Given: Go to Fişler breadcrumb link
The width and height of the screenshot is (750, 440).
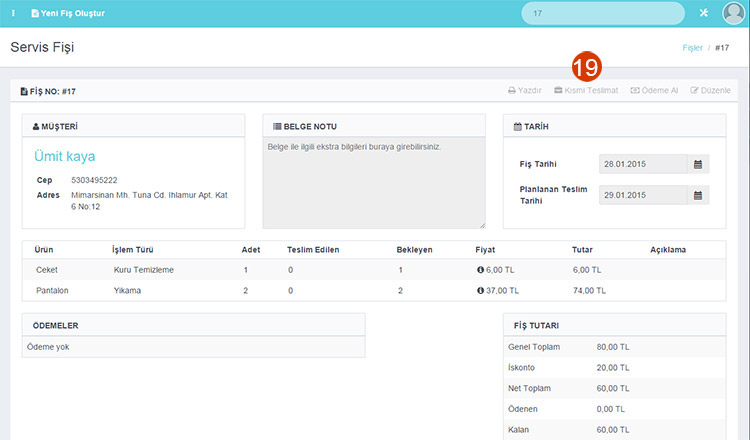Looking at the screenshot, I should 692,48.
